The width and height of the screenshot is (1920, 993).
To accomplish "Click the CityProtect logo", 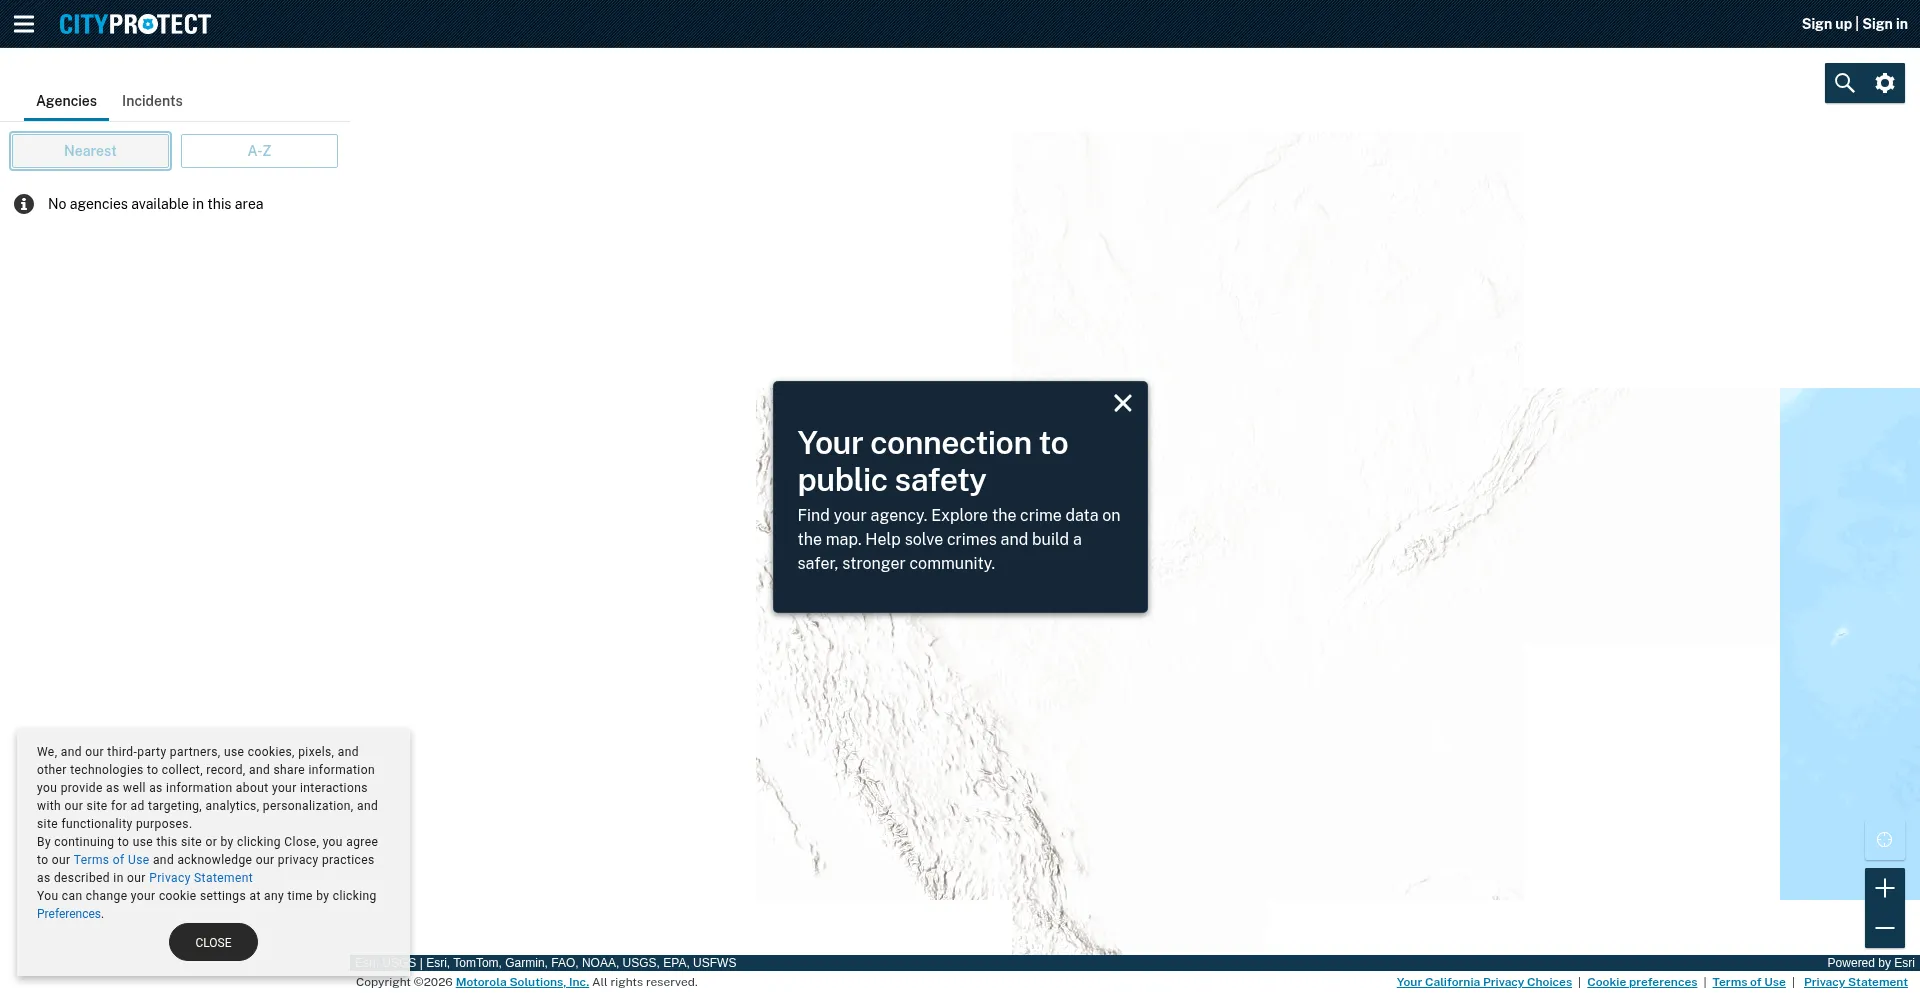I will point(135,24).
